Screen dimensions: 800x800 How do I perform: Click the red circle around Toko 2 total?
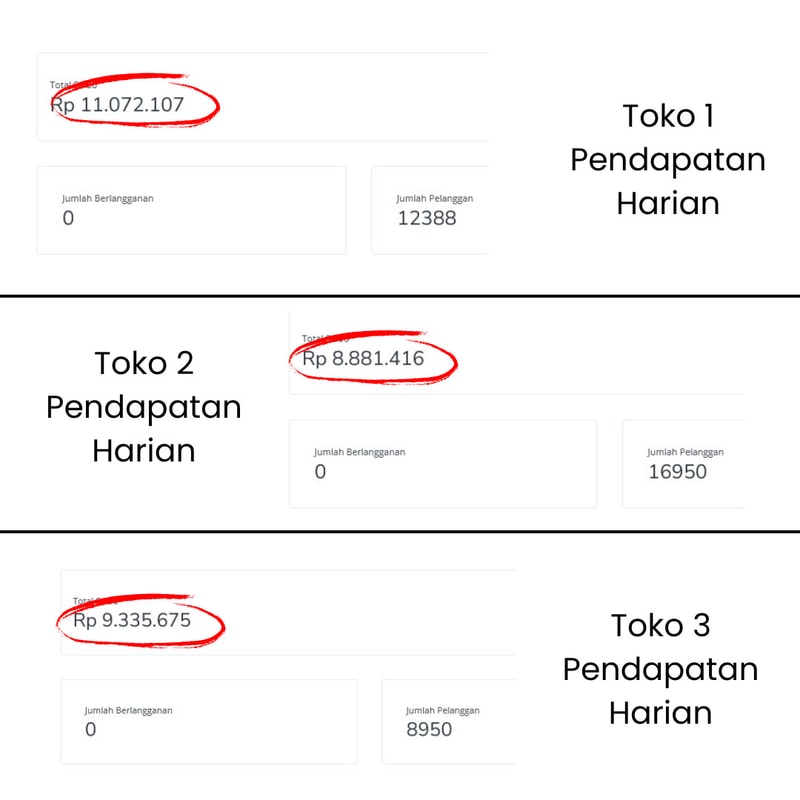click(373, 357)
